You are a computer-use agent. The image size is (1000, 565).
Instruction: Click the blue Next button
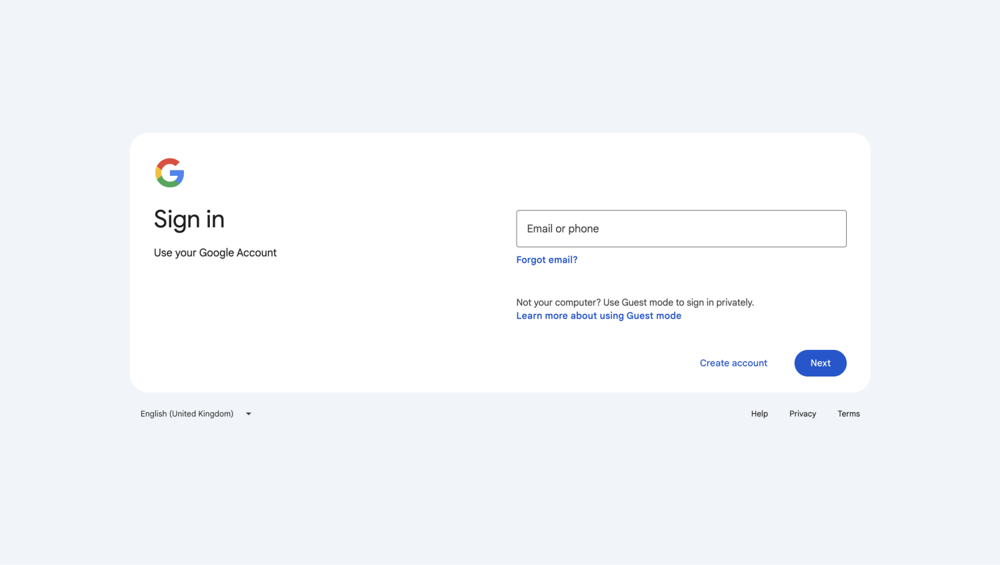820,363
